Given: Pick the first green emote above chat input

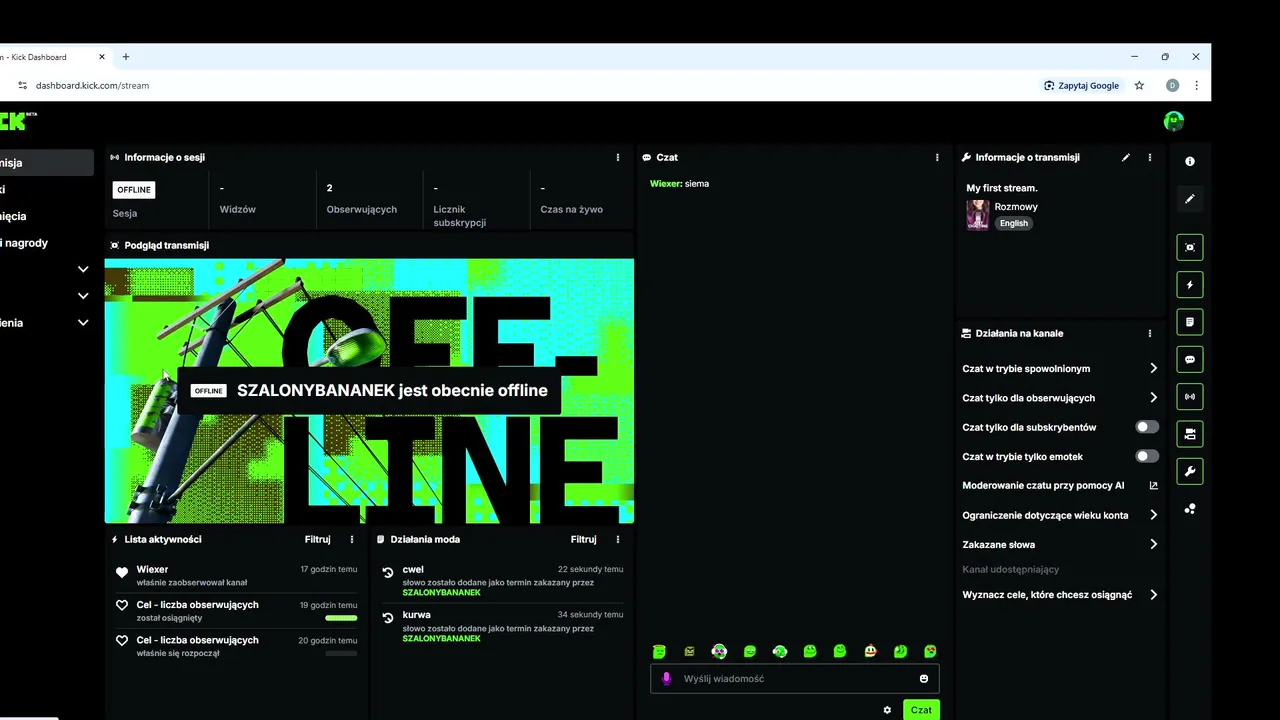Looking at the screenshot, I should click(659, 651).
